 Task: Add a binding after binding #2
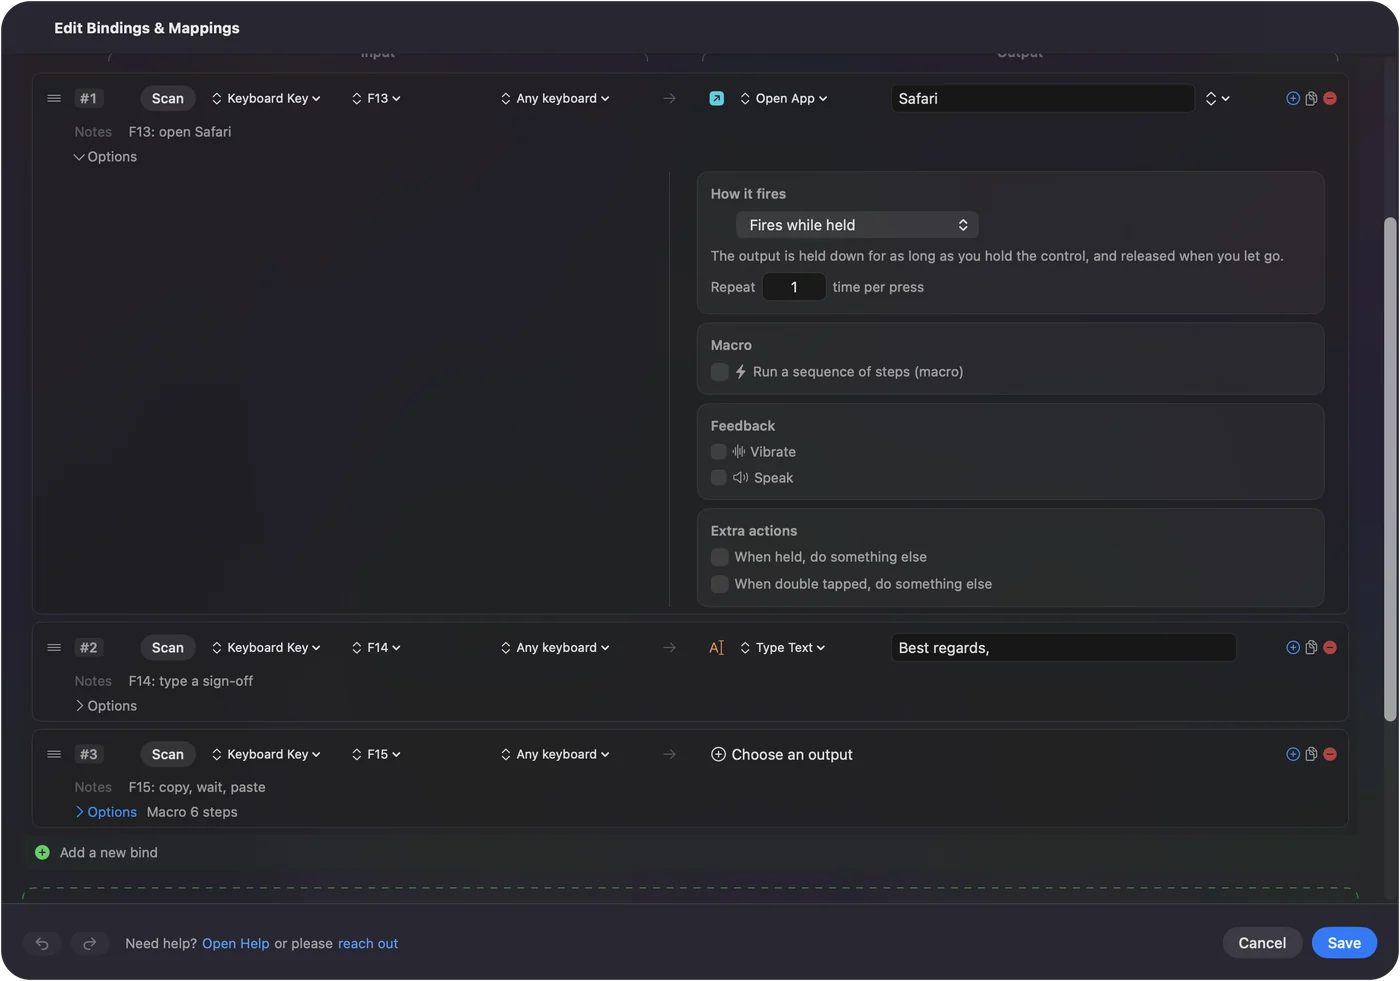[x=1292, y=647]
